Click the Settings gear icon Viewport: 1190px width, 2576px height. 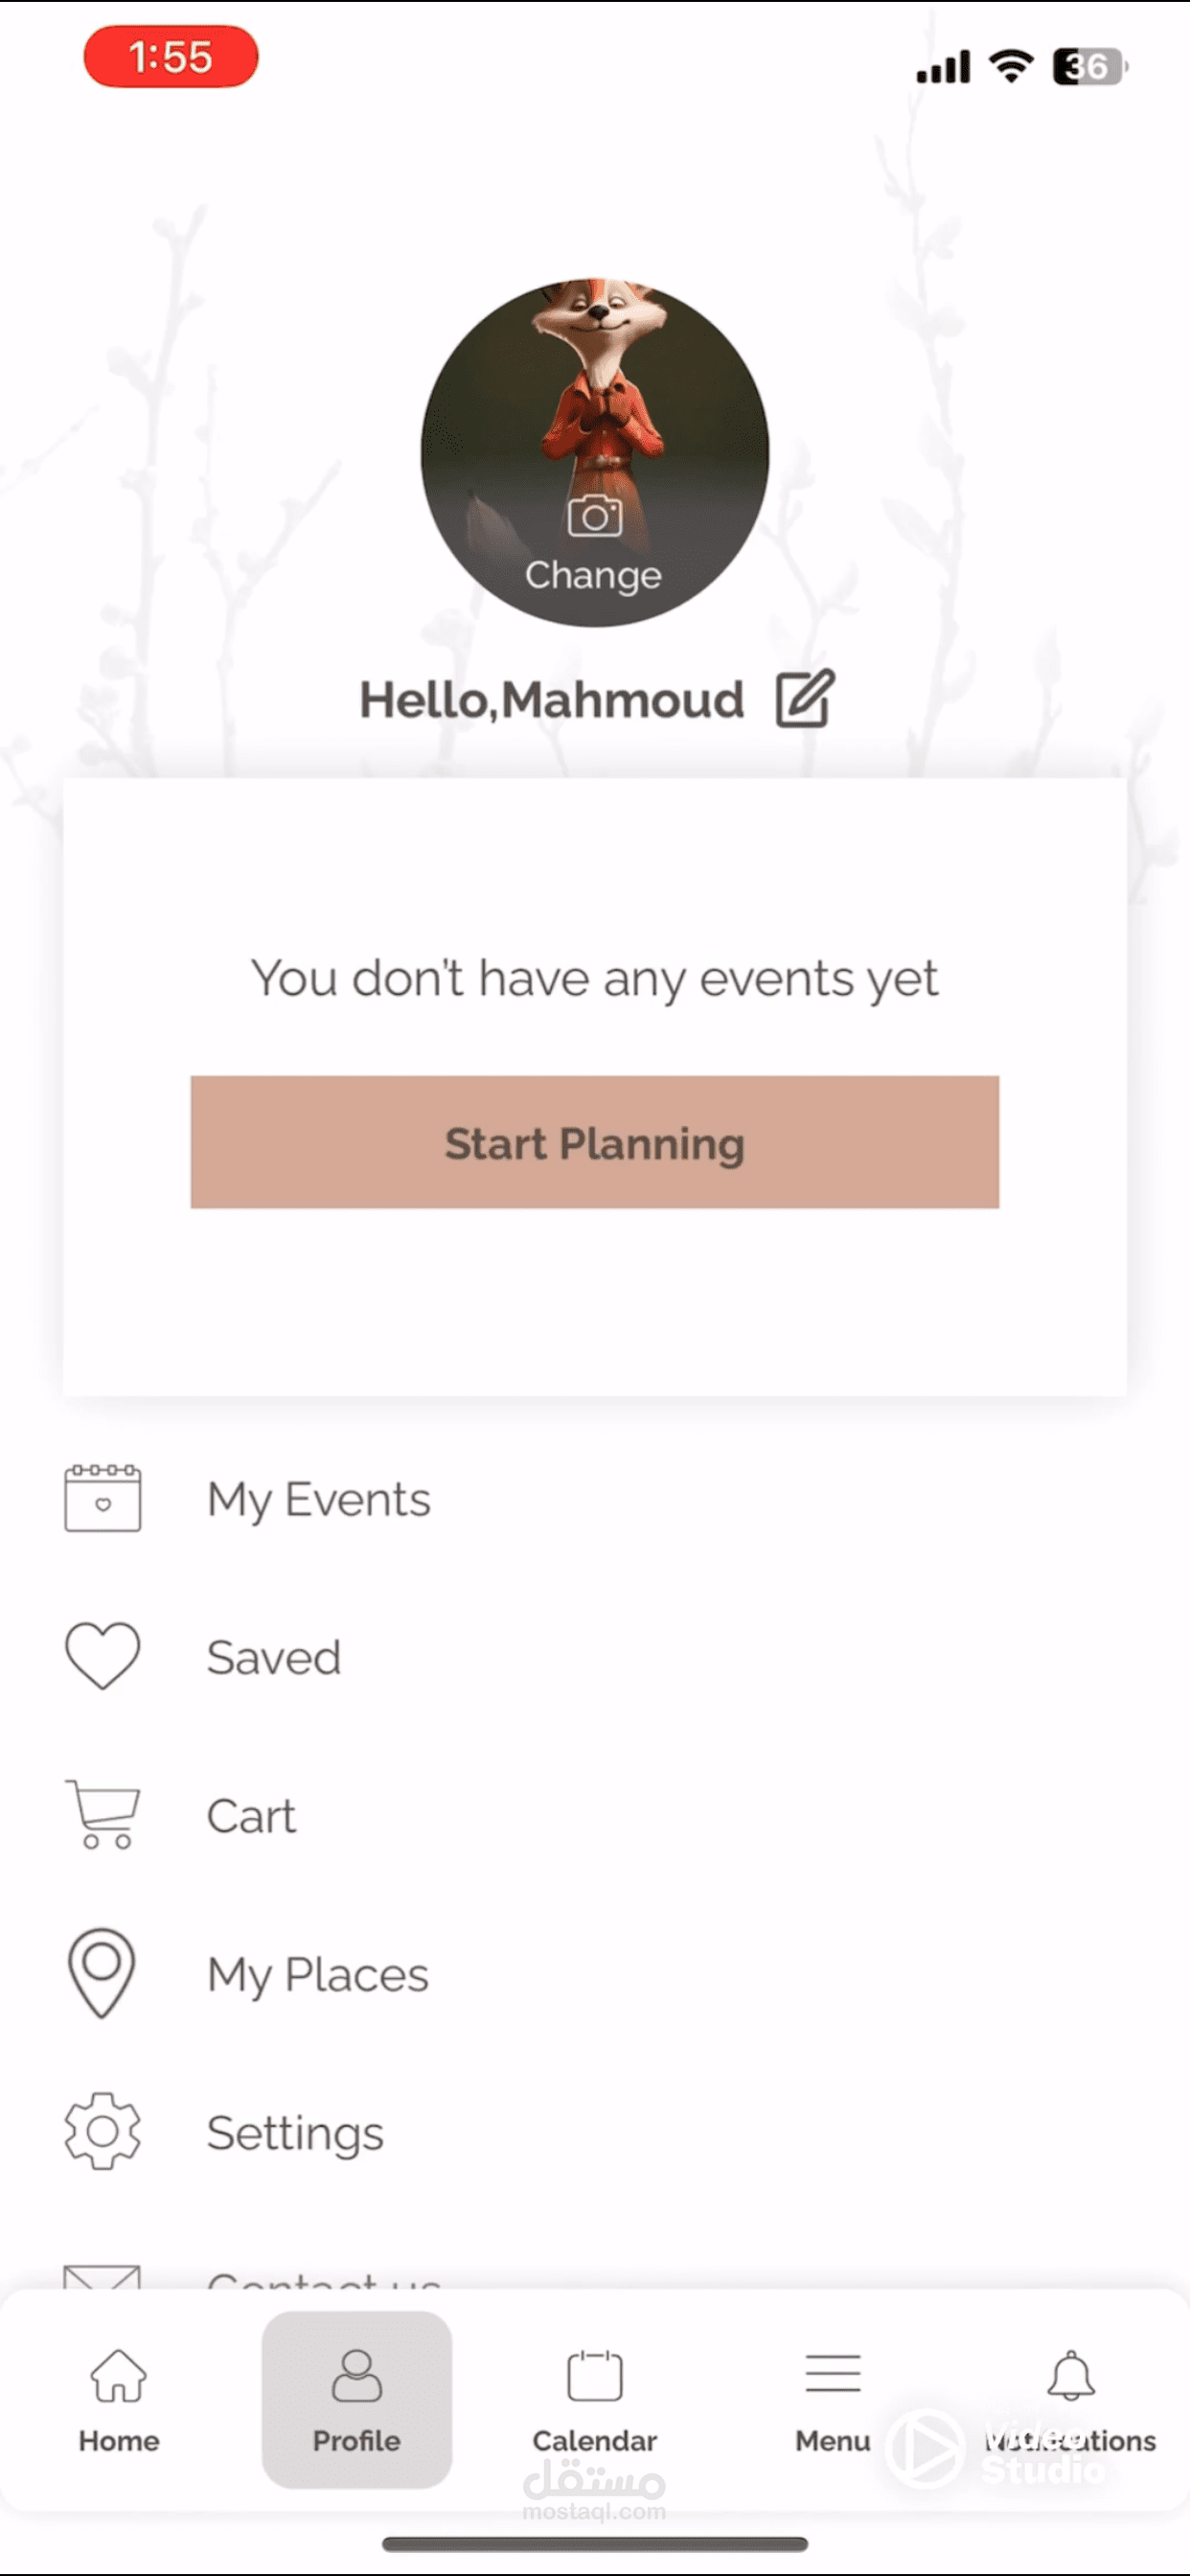(x=103, y=2130)
